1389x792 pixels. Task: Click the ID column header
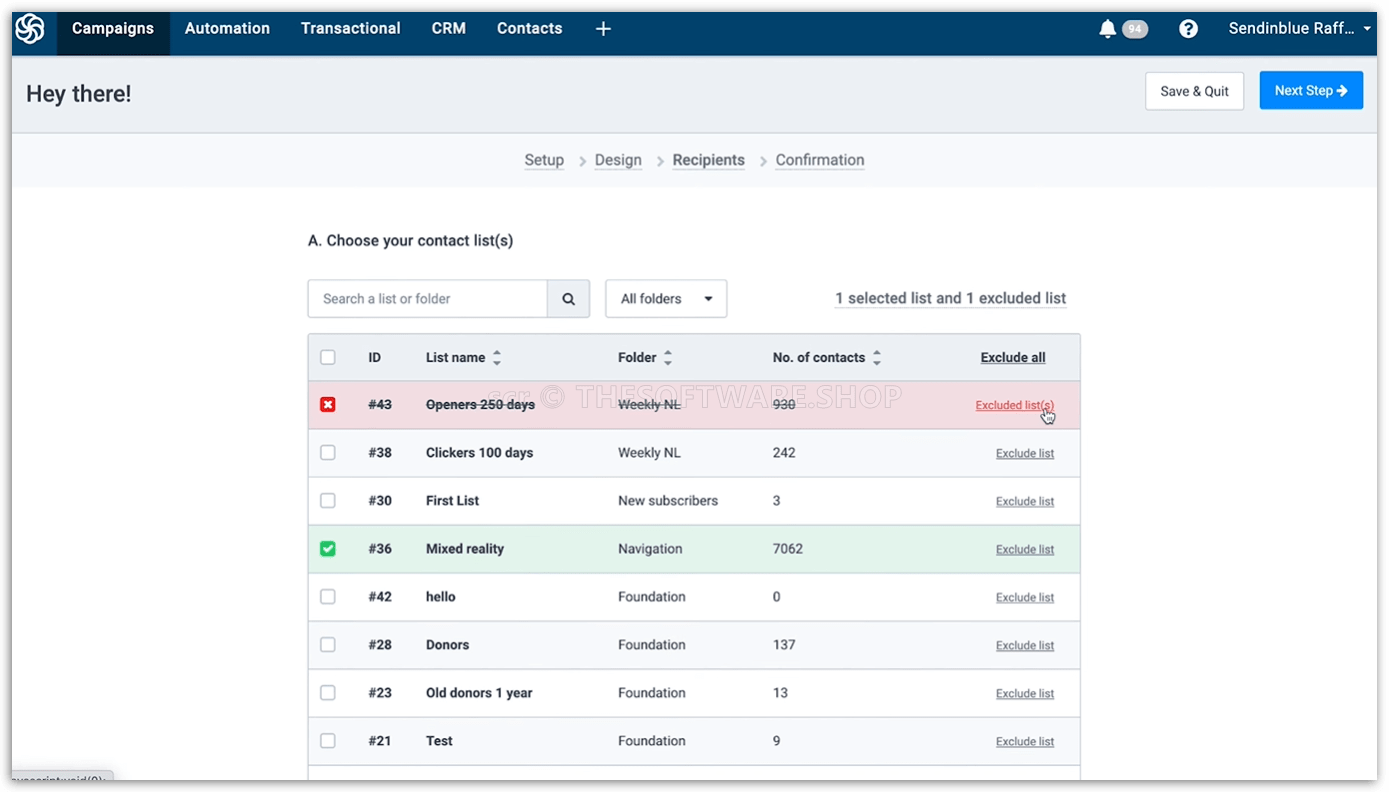pyautogui.click(x=374, y=358)
